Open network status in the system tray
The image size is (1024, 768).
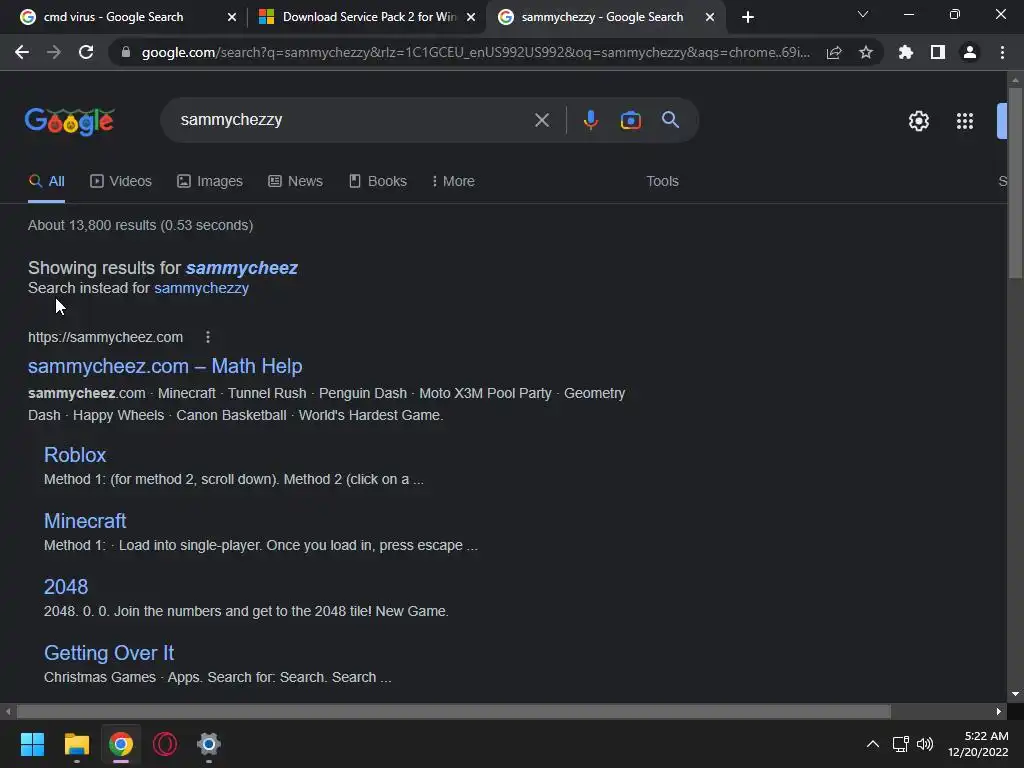[901, 744]
